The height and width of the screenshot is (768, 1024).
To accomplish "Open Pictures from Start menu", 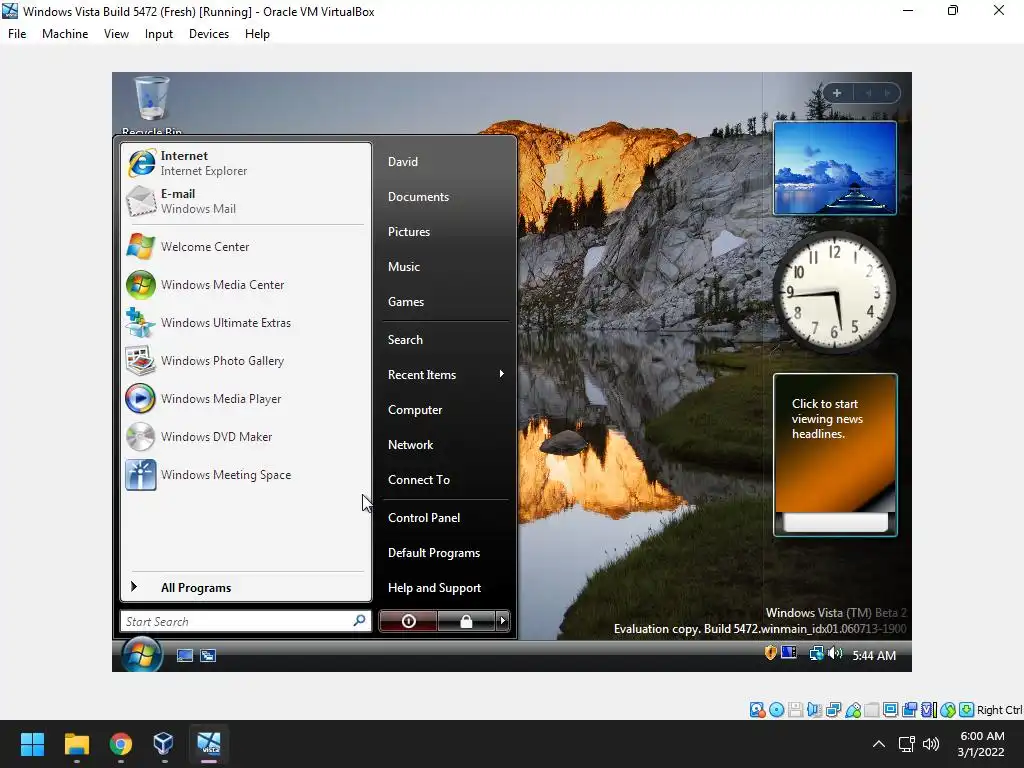I will 445,232.
